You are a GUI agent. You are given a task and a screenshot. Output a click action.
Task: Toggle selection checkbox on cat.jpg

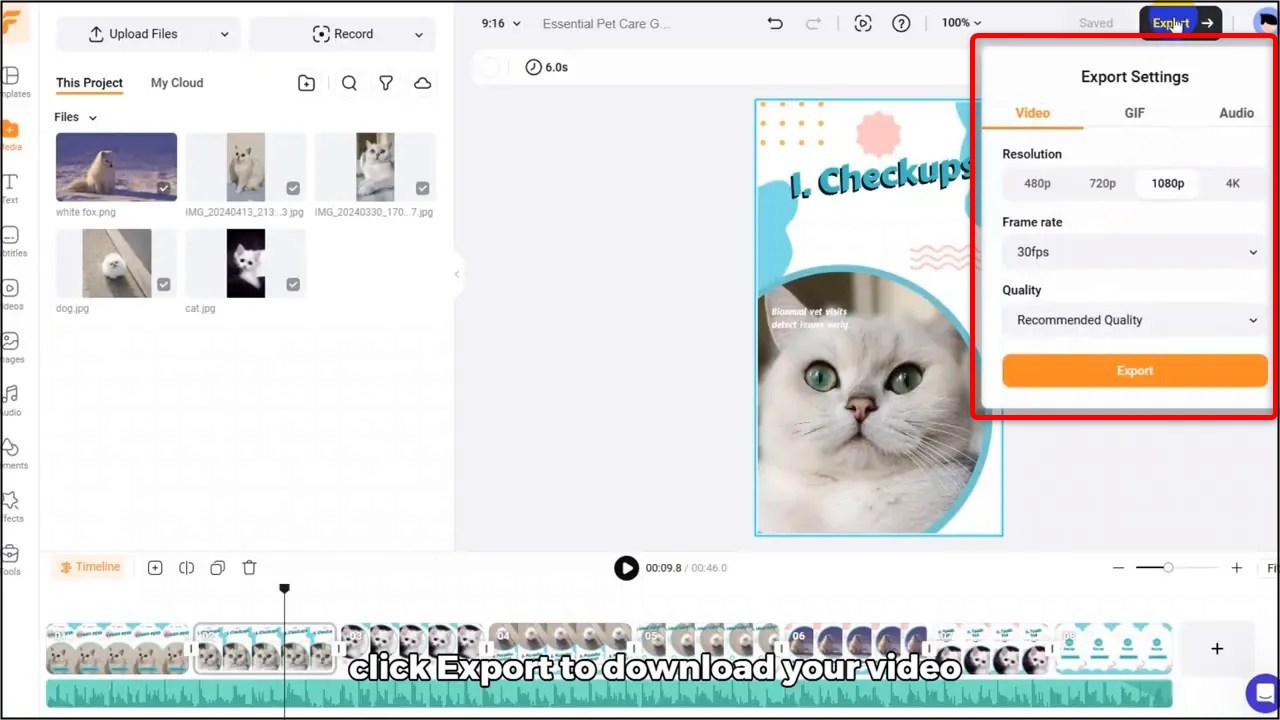pyautogui.click(x=292, y=283)
